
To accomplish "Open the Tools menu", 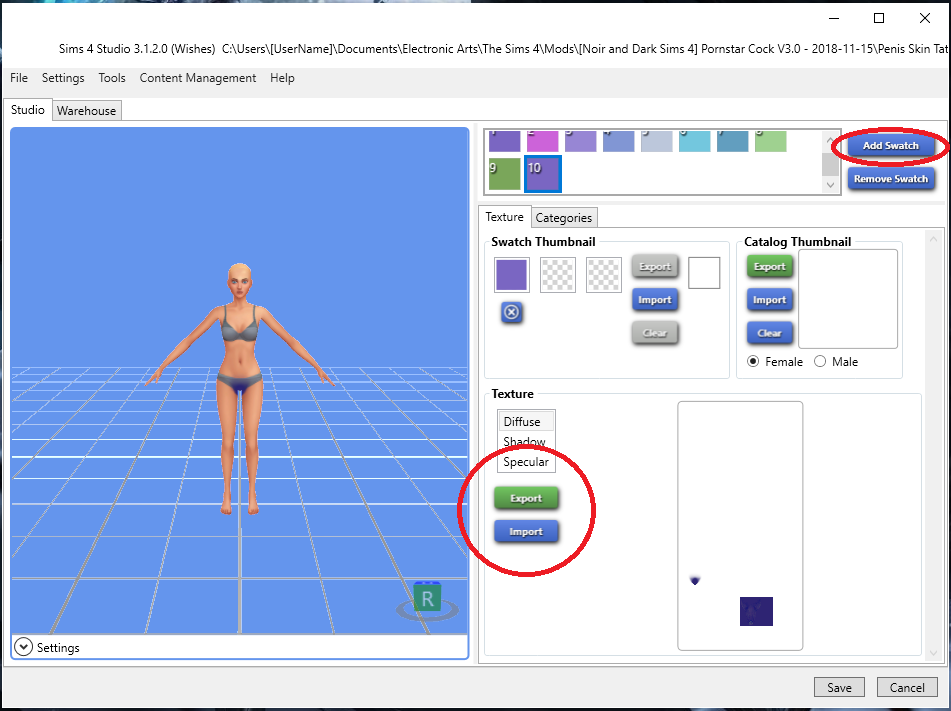I will coord(112,78).
